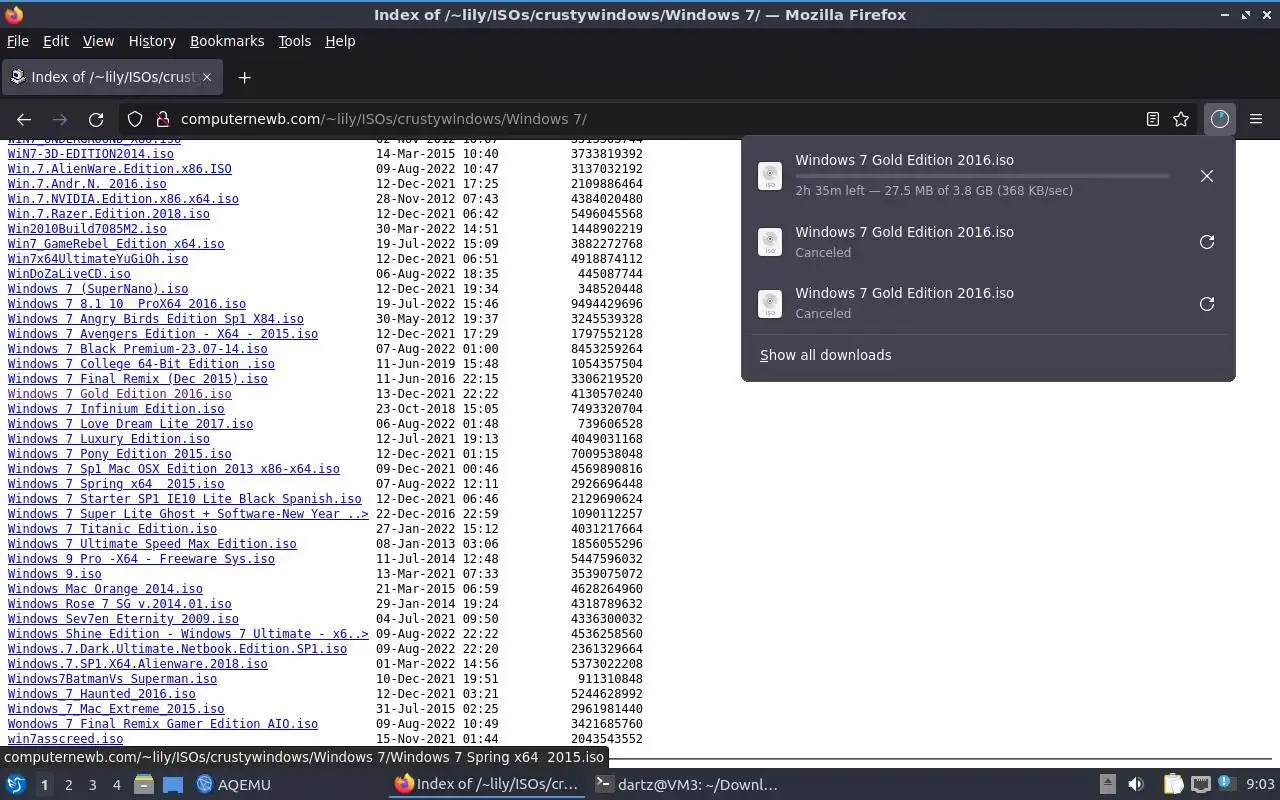Open Windows Rose 7 SG v.2014.01.iso link
Viewport: 1280px width, 800px height.
(x=119, y=604)
